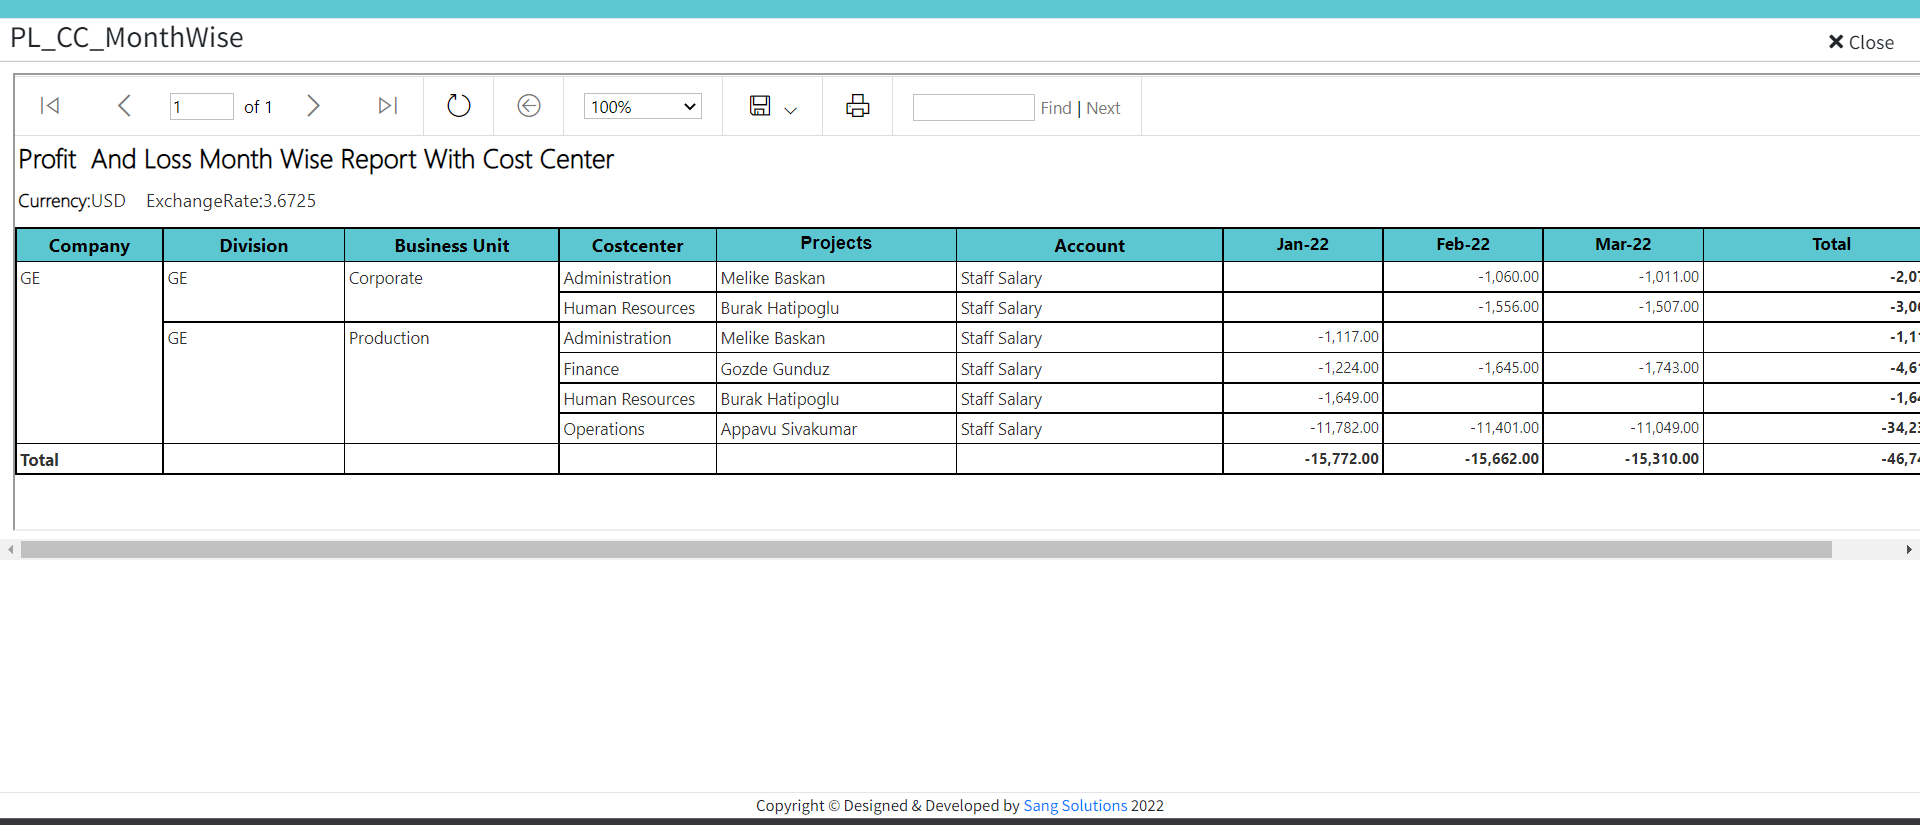The image size is (1920, 825).
Task: Go to the previous report page
Action: point(124,106)
